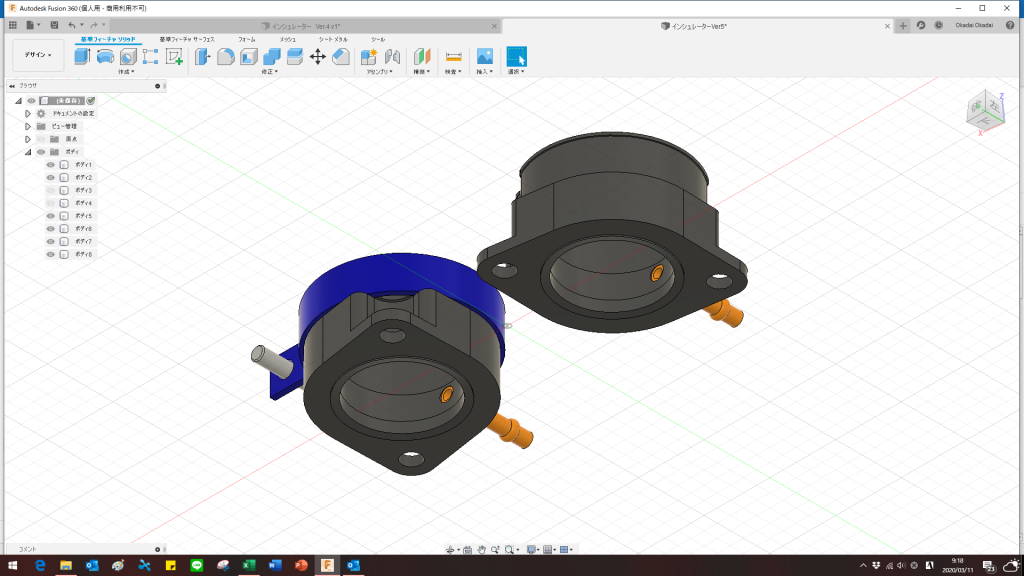
Task: Collapse the root (未保存) component node
Action: (x=18, y=101)
